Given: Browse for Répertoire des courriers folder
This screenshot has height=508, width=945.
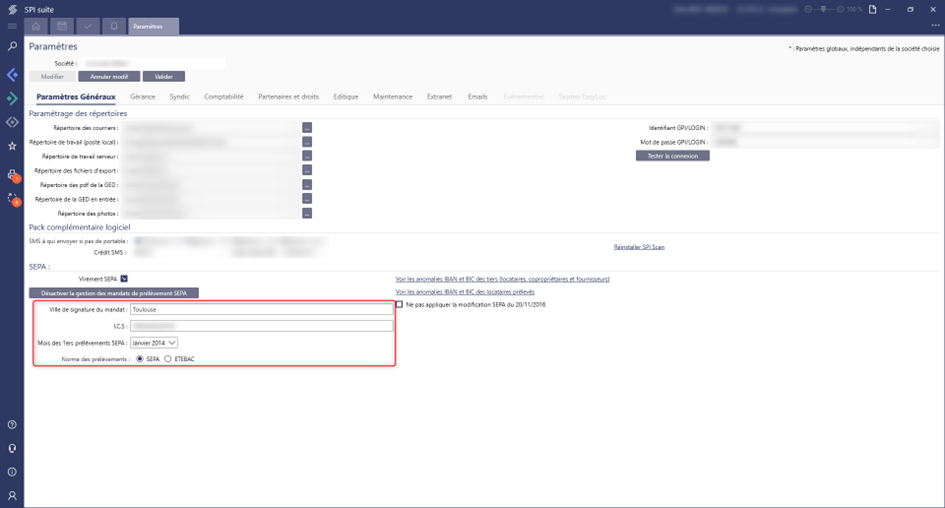Looking at the screenshot, I should click(x=307, y=128).
